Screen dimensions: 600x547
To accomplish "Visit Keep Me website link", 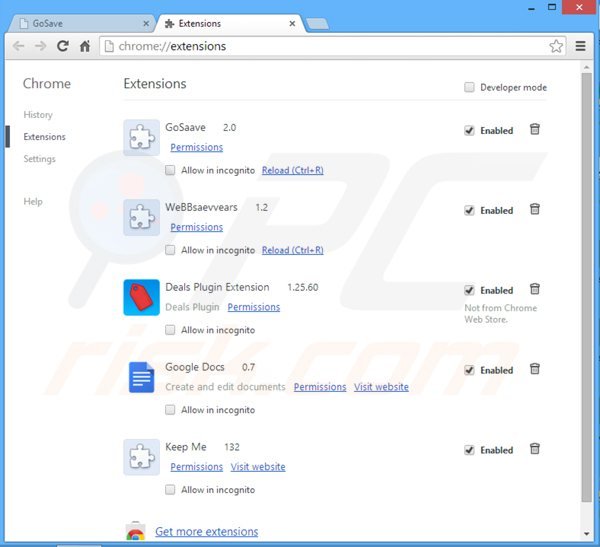I will tap(258, 467).
